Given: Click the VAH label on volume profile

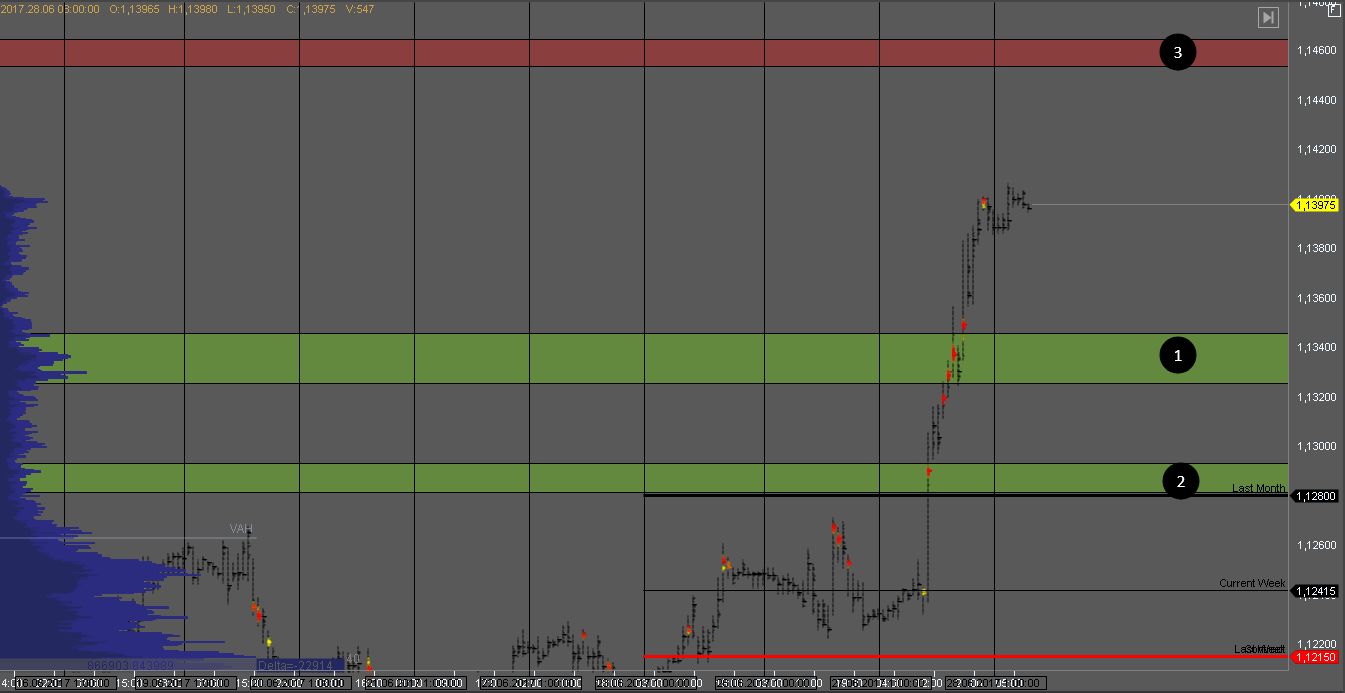Looking at the screenshot, I should click(240, 529).
